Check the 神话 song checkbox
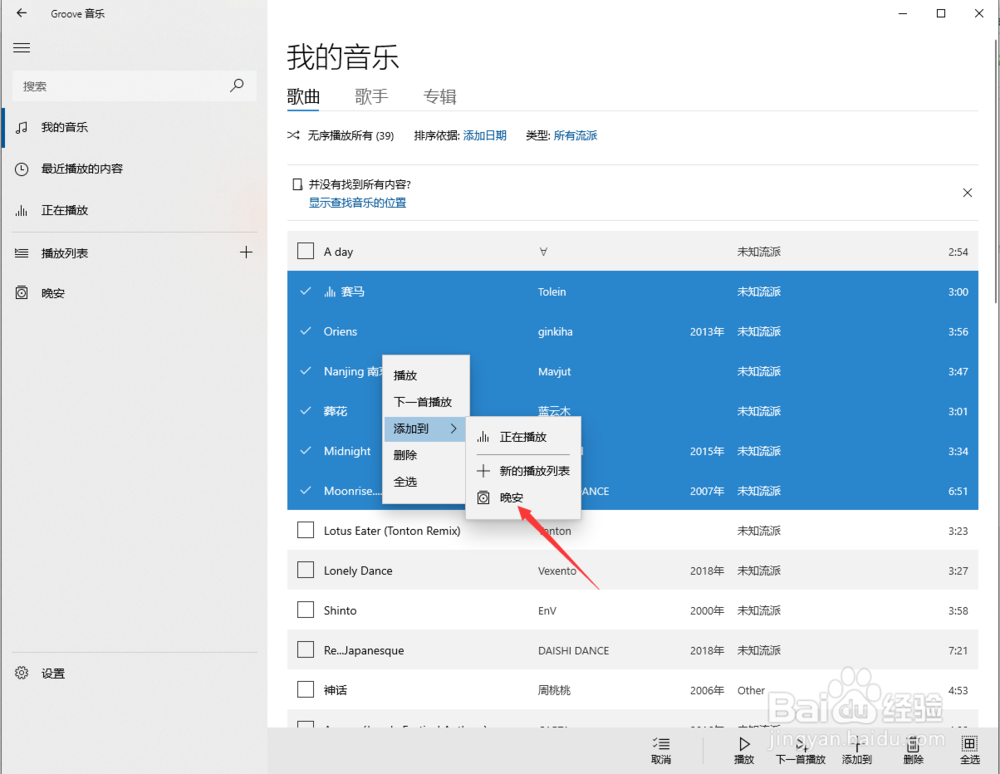This screenshot has width=1000, height=774. pyautogui.click(x=305, y=690)
